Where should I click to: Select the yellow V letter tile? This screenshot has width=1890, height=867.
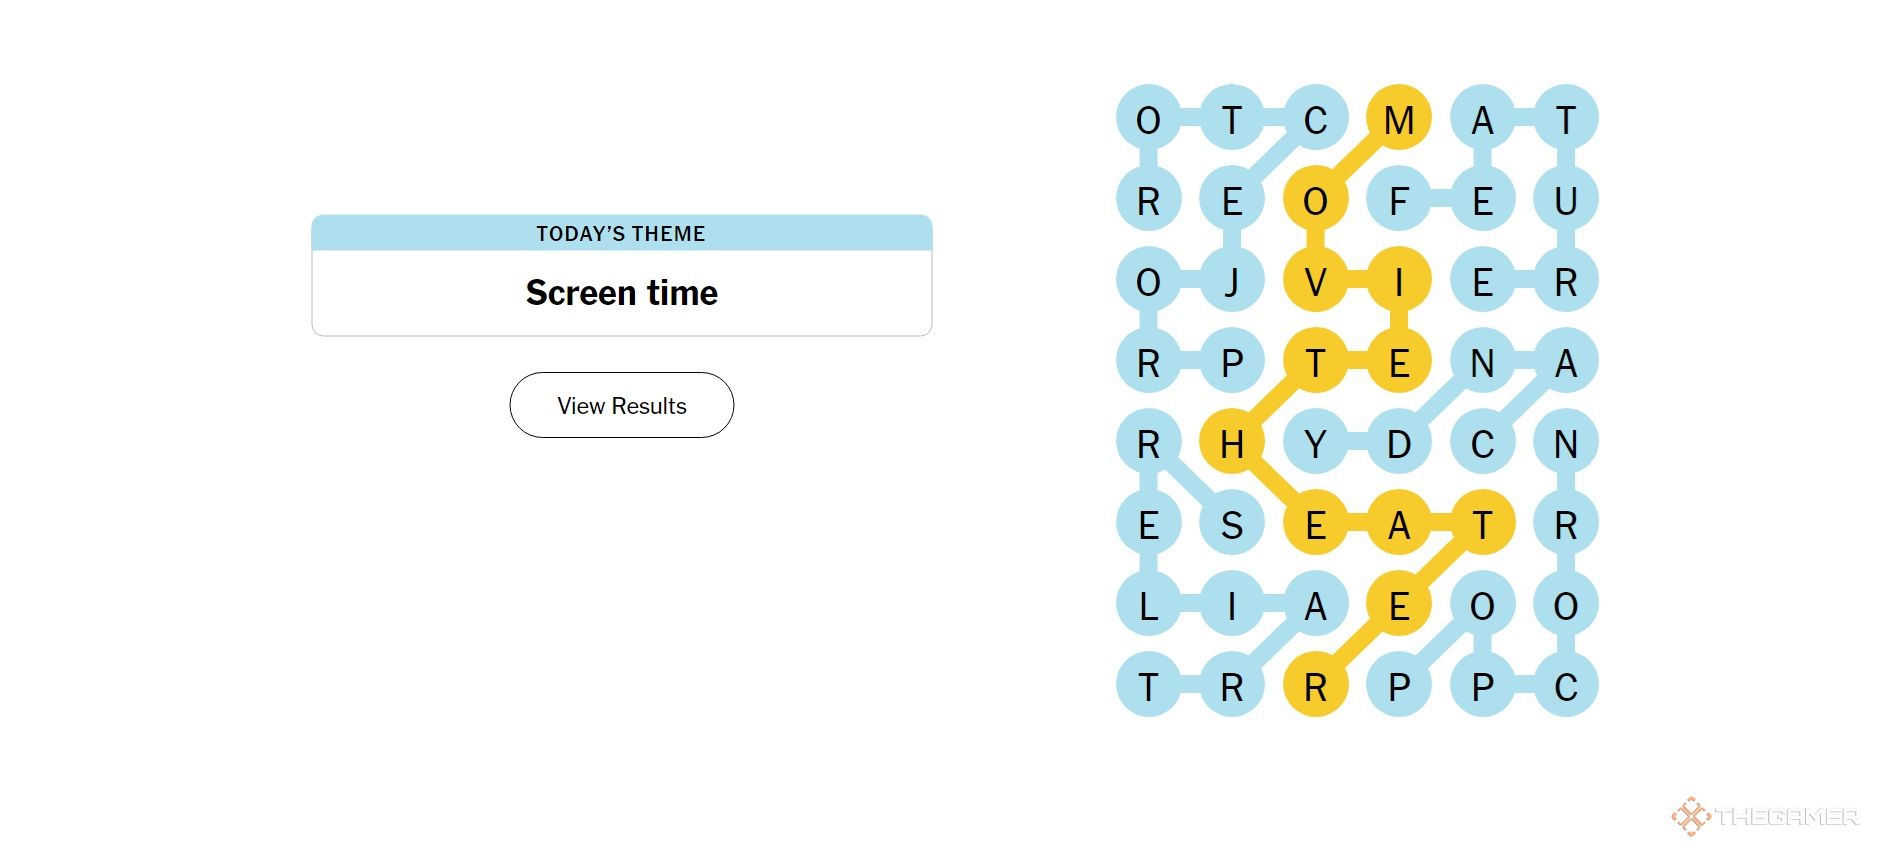[1315, 281]
